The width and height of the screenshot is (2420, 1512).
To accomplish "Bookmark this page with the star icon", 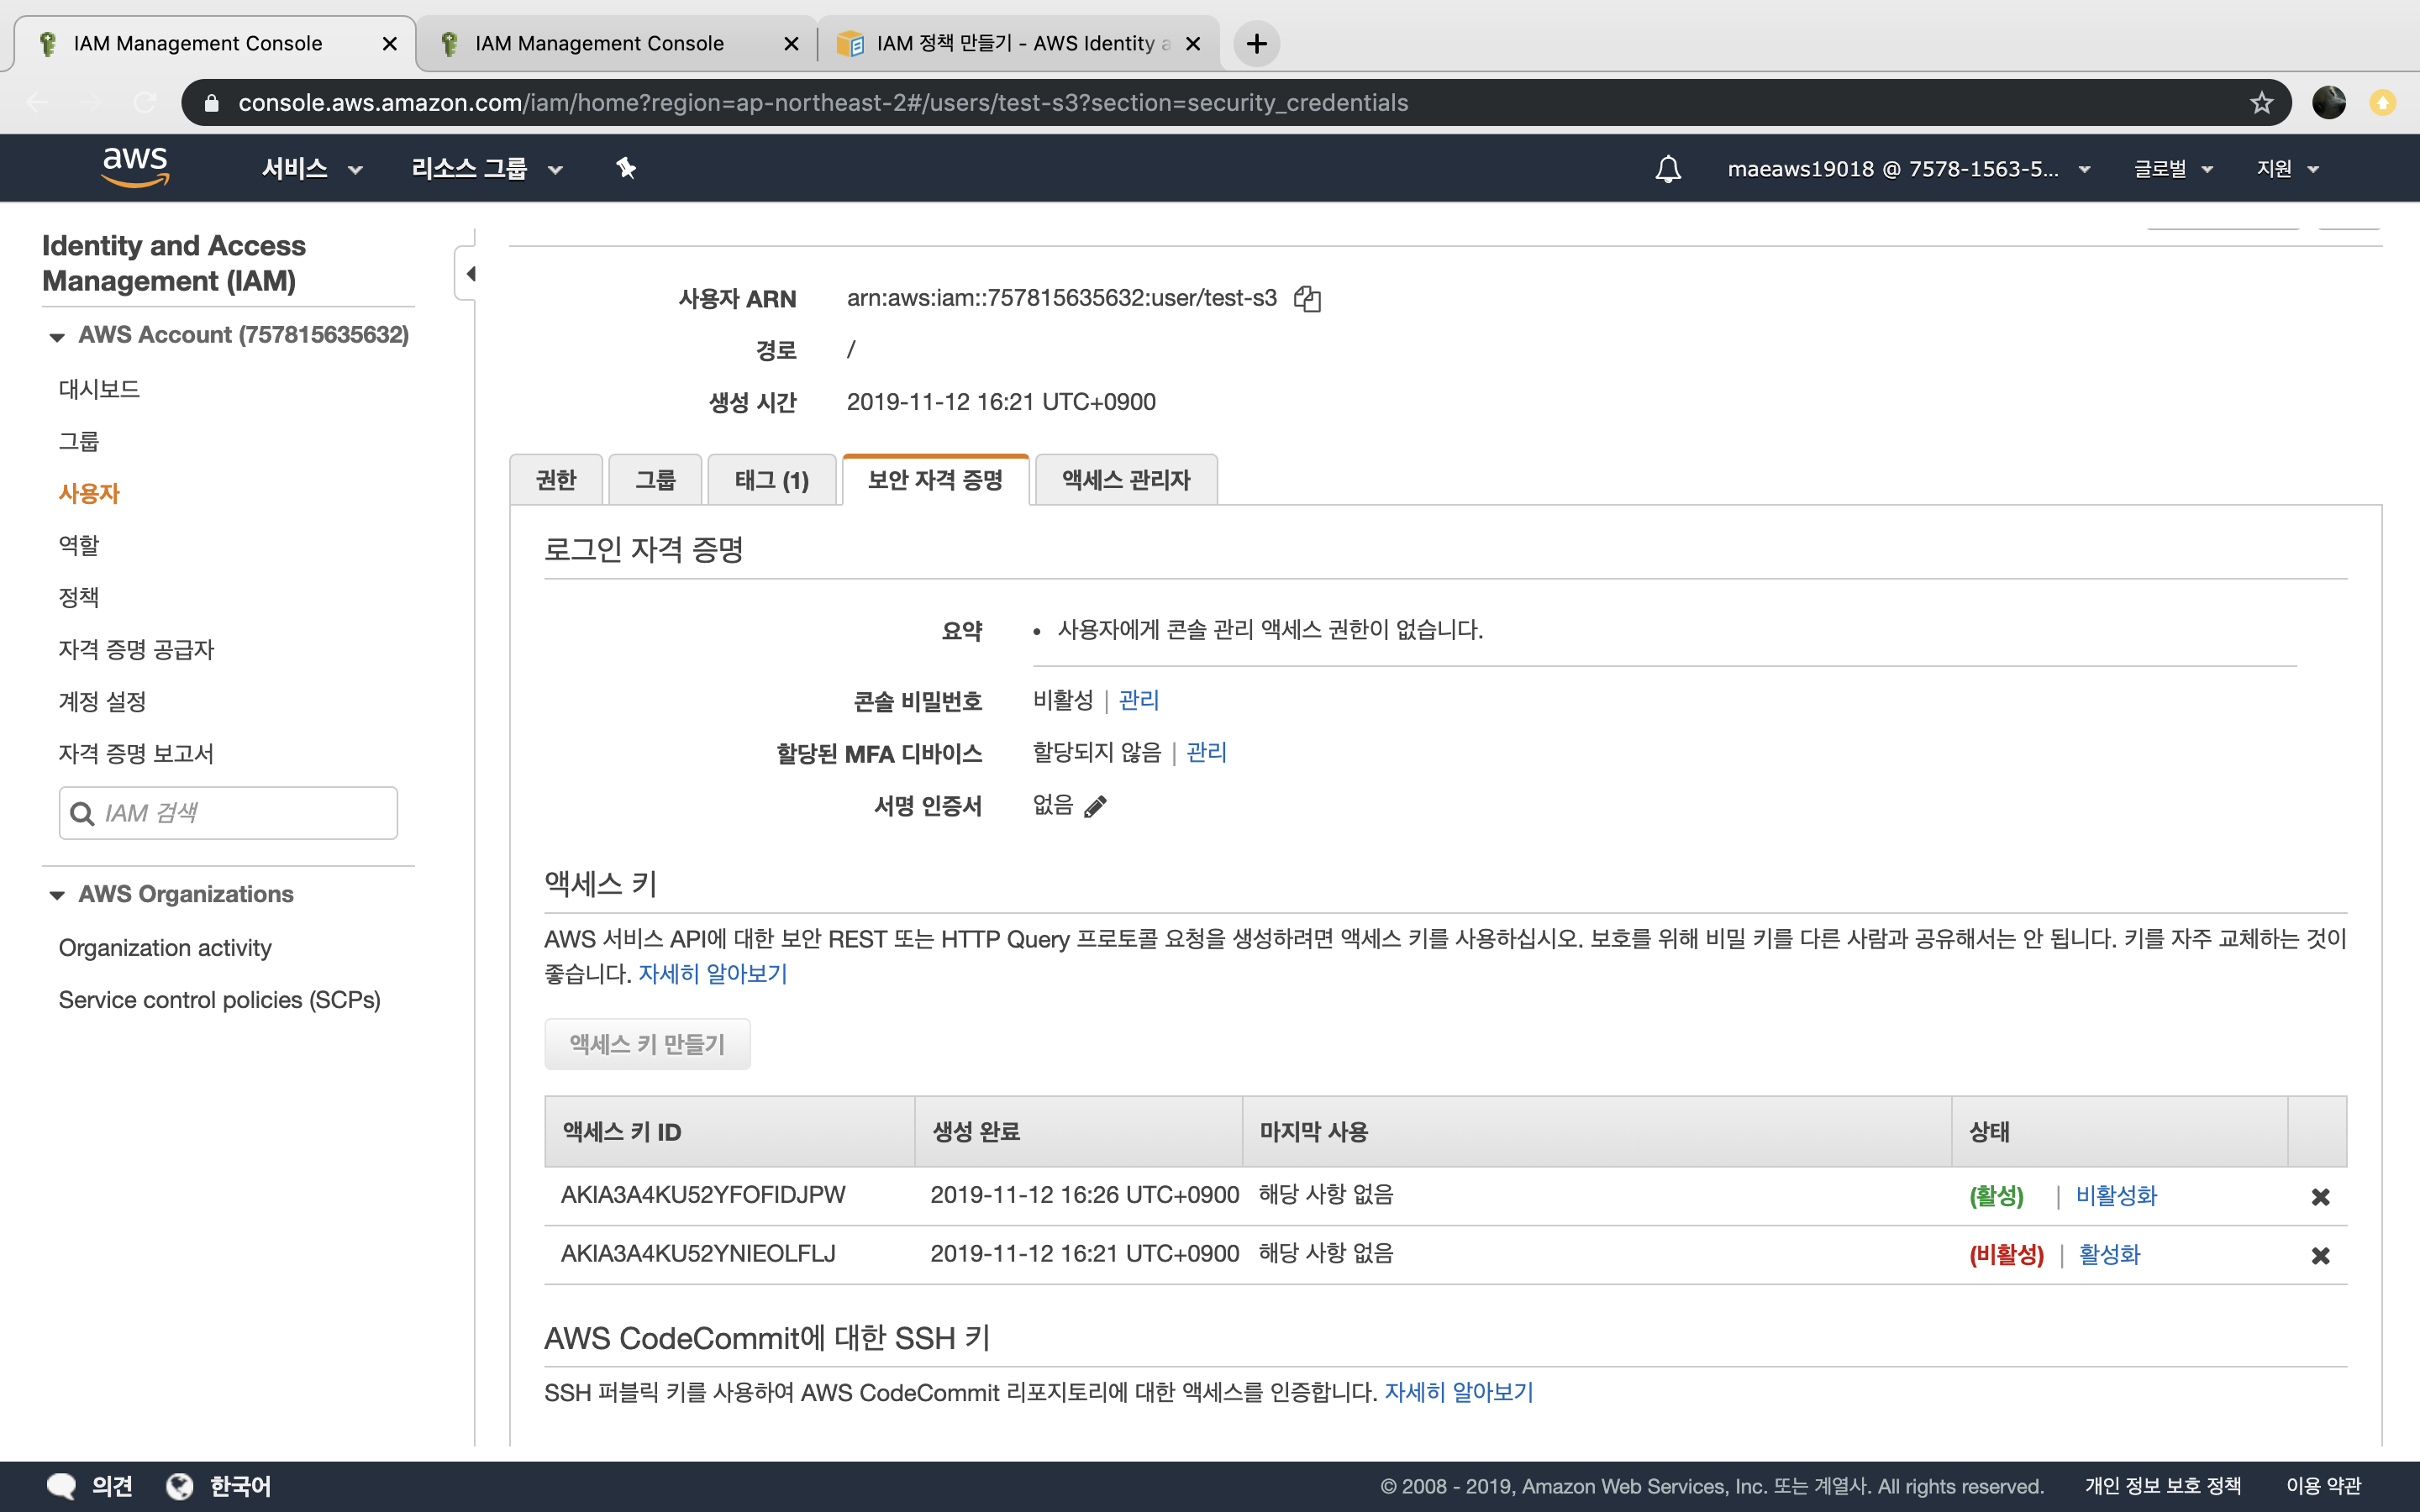I will click(2261, 102).
